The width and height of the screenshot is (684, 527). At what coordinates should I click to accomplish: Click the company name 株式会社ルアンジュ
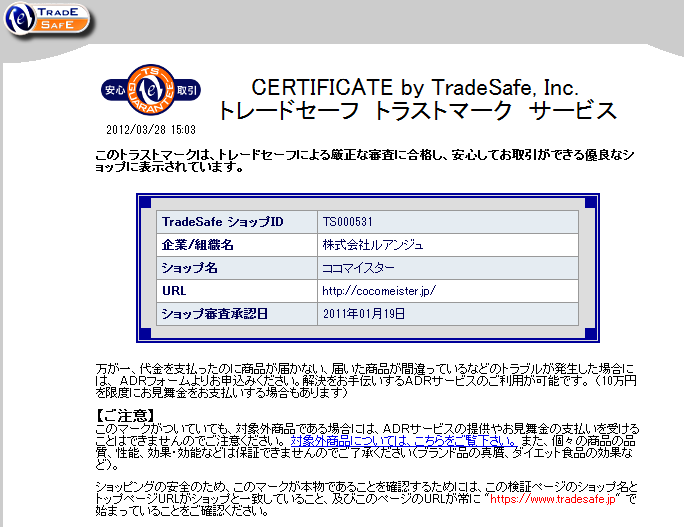373,245
